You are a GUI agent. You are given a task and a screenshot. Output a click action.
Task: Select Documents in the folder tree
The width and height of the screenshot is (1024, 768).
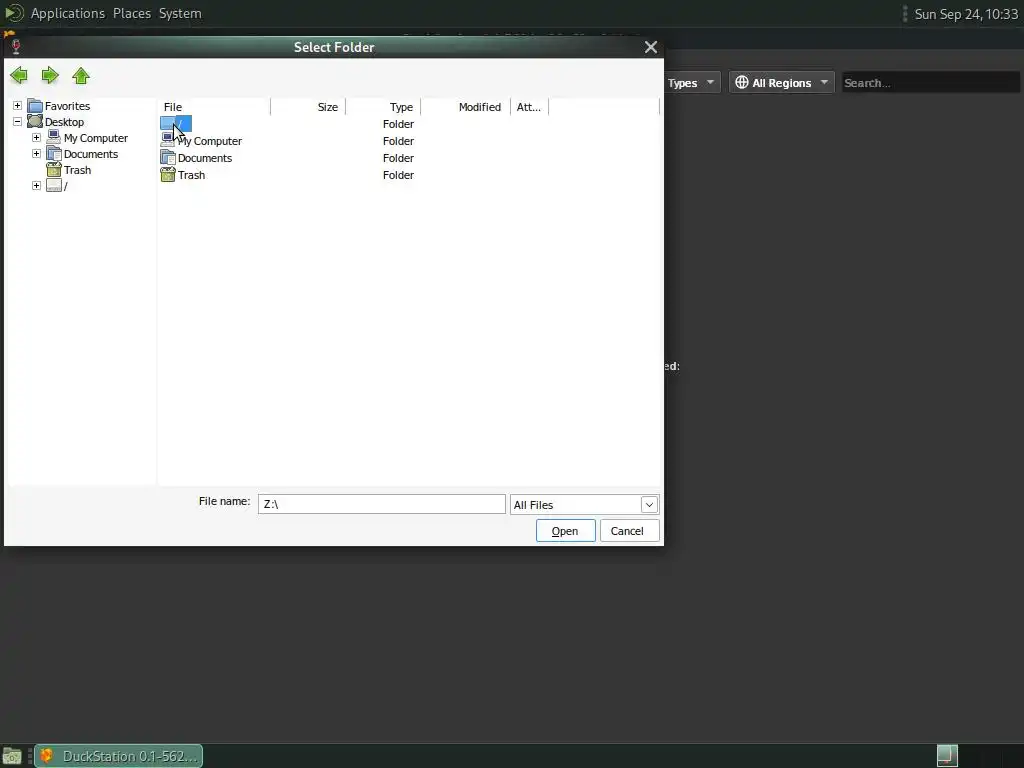[91, 154]
